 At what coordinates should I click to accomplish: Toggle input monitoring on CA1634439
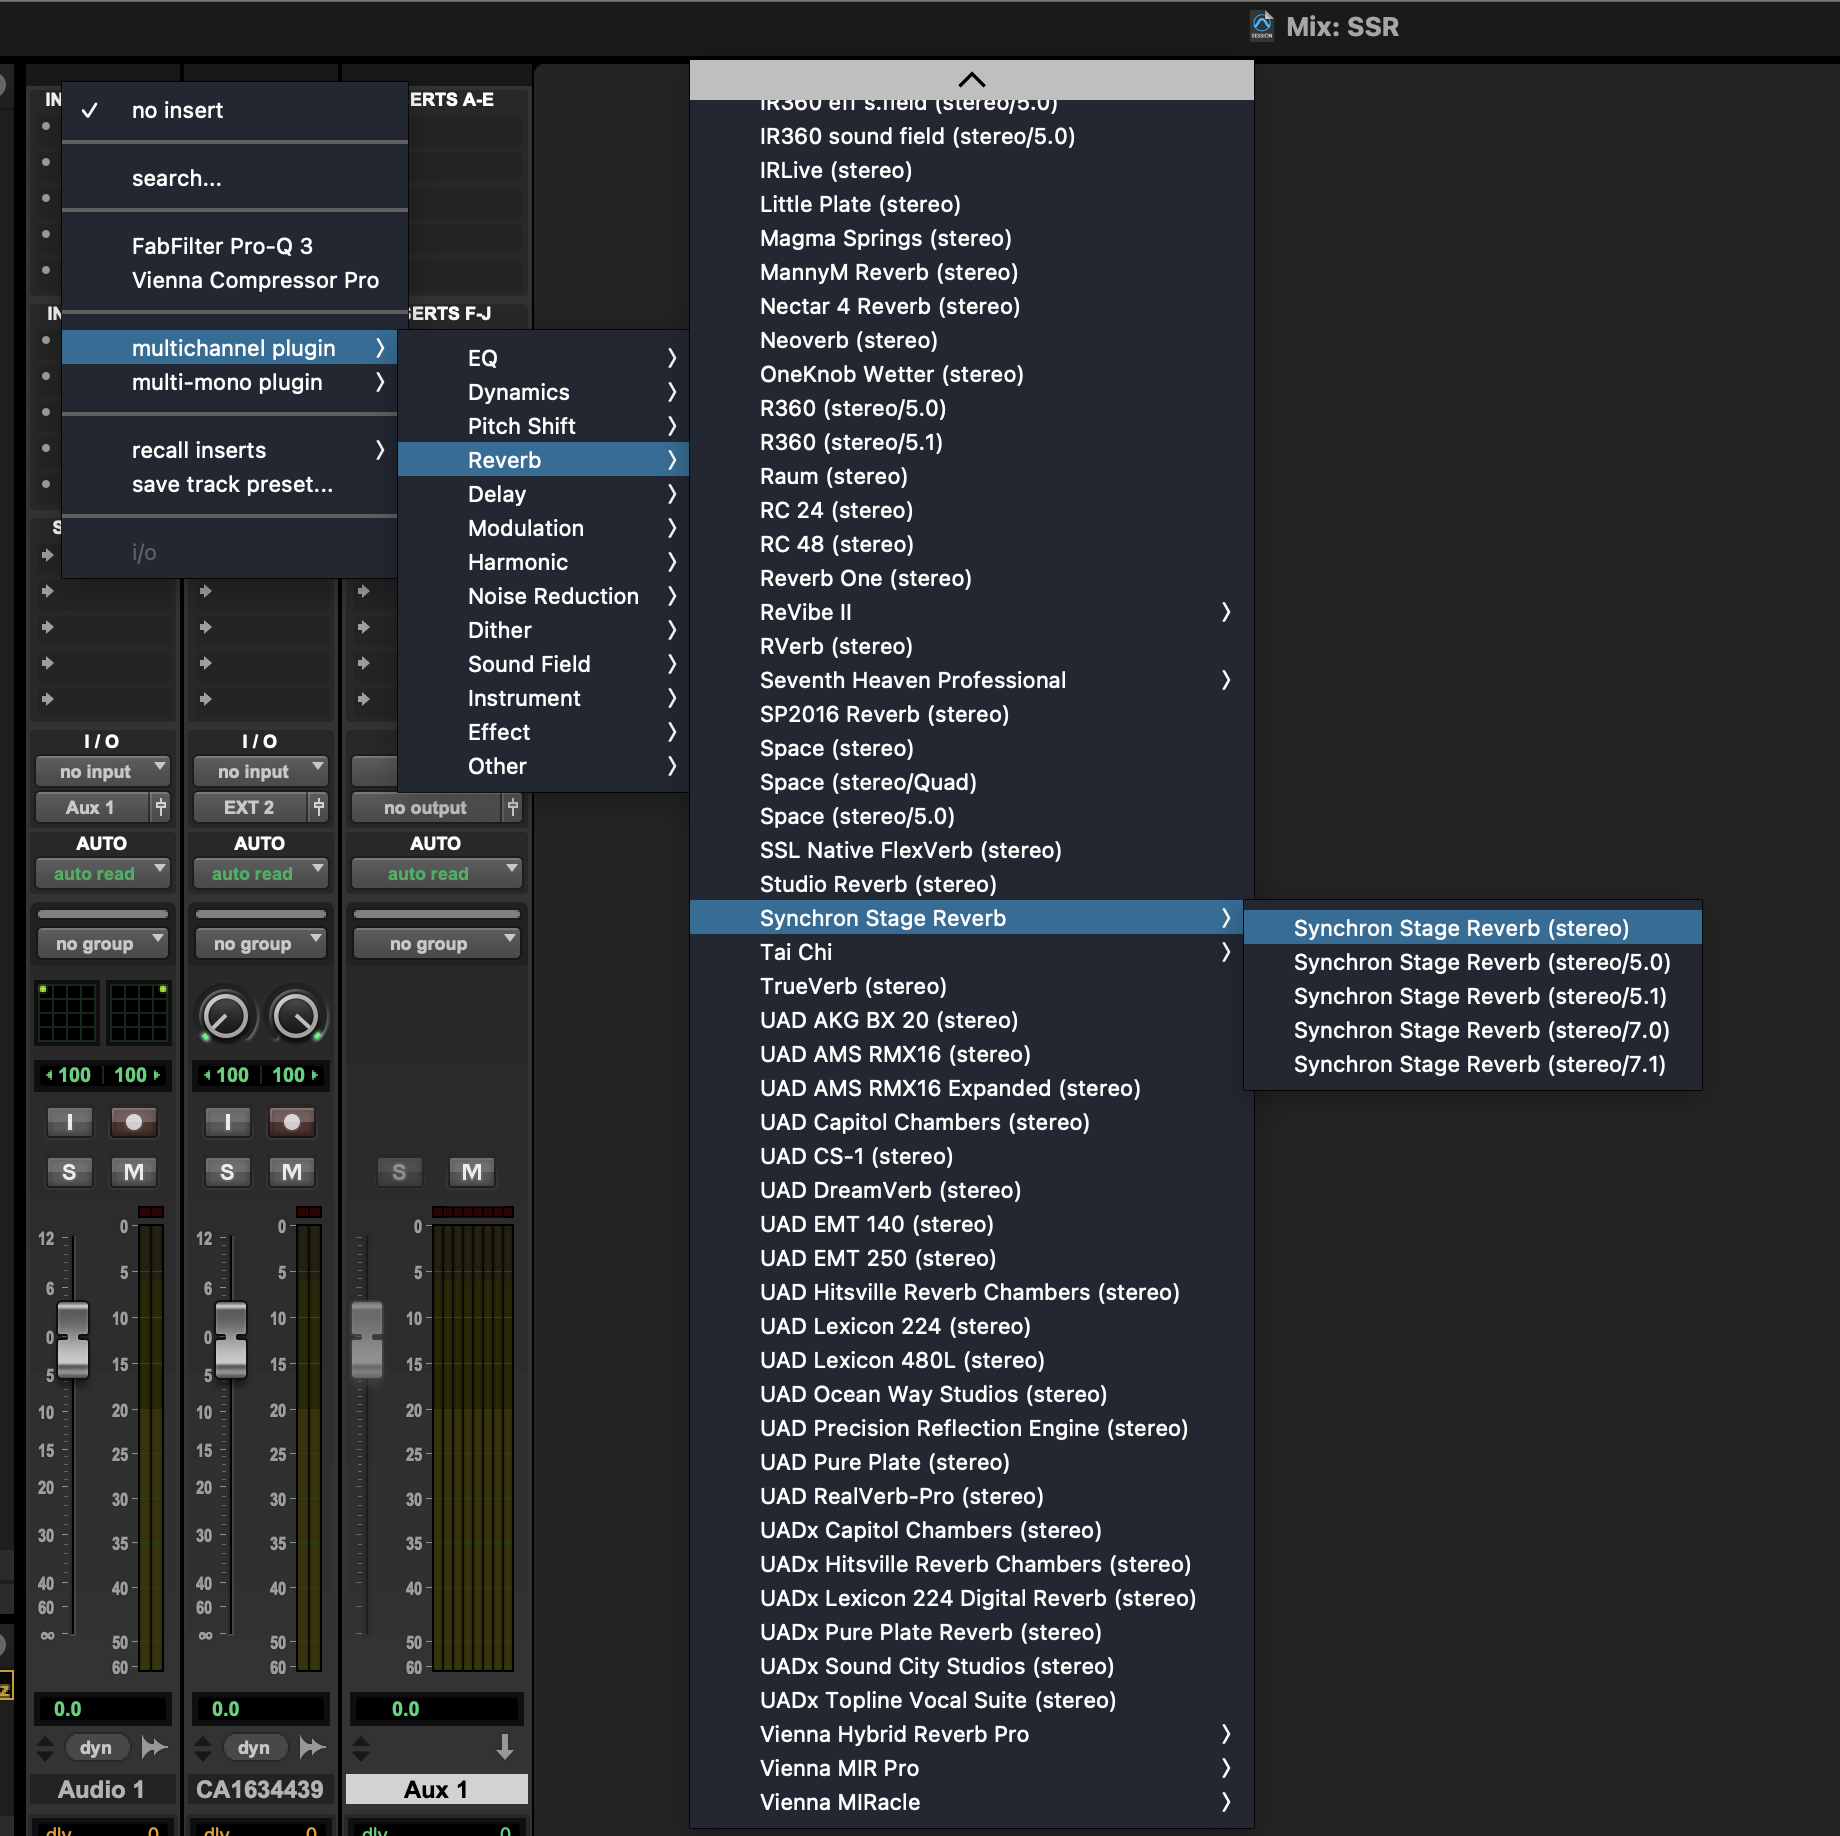click(x=227, y=1122)
